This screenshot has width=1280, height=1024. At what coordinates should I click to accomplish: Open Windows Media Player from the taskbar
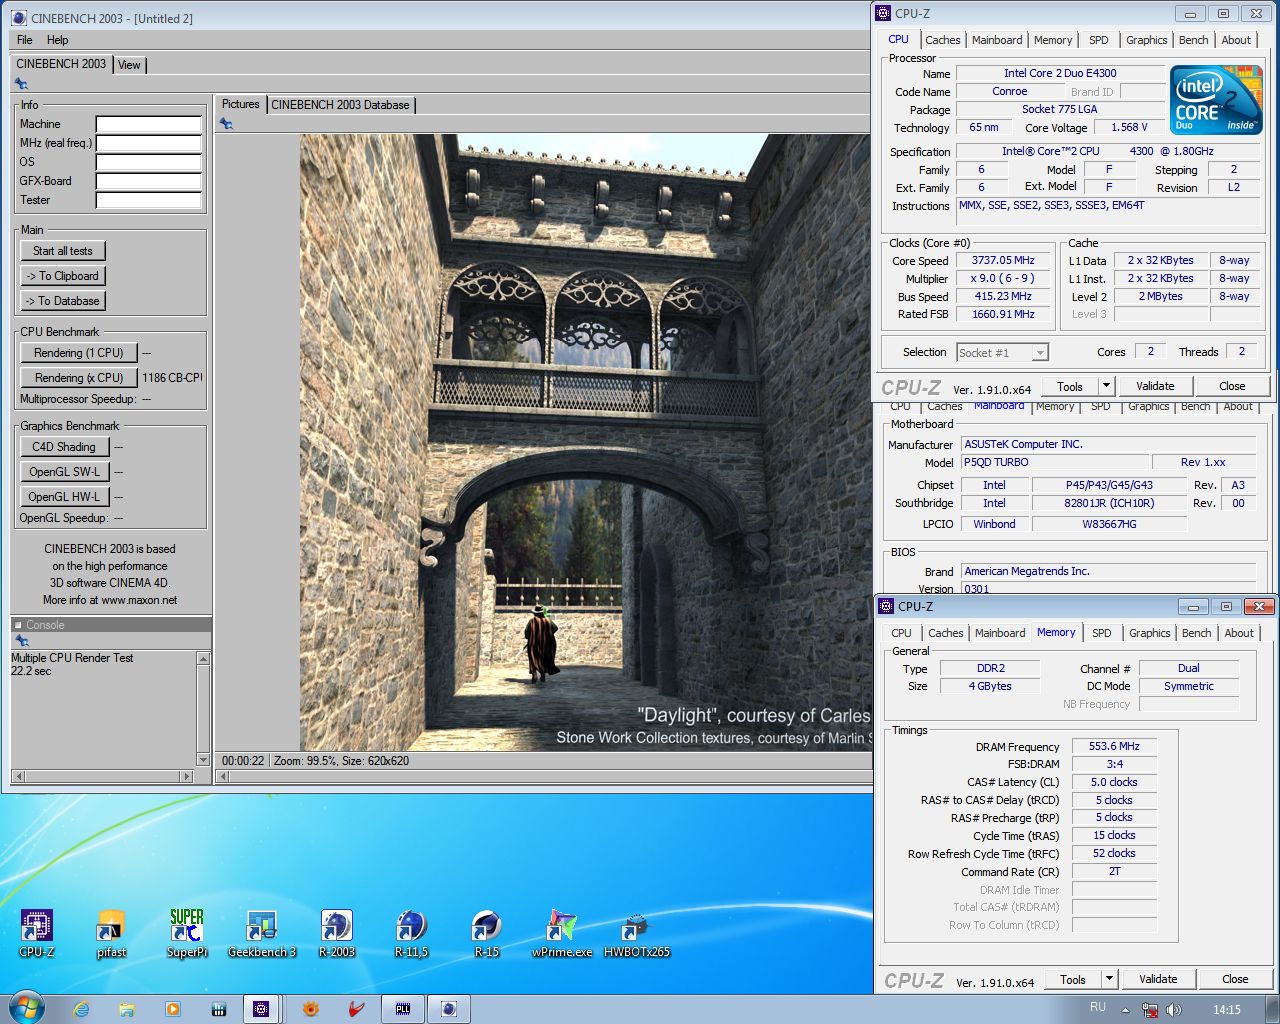[x=173, y=1009]
